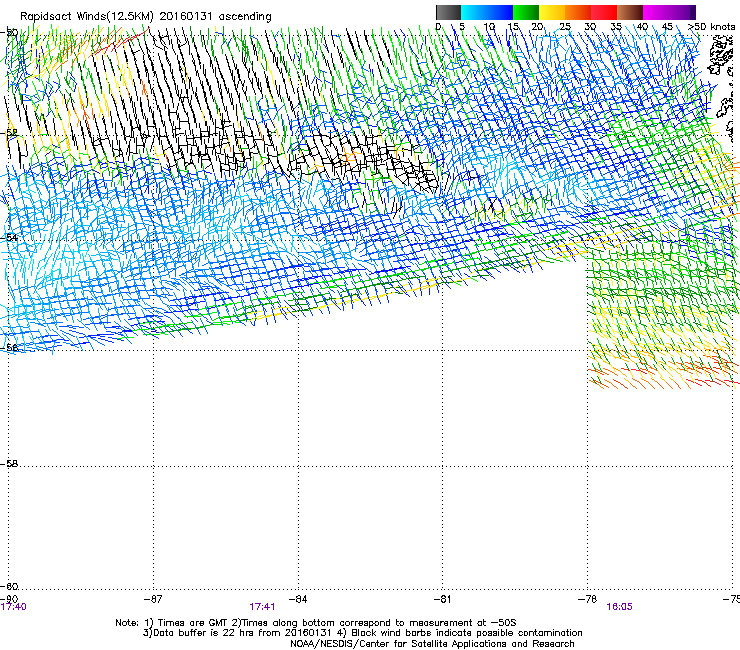Screen dimensions: 740x650
Task: Click the 18:05 pass time label
Action: (619, 607)
